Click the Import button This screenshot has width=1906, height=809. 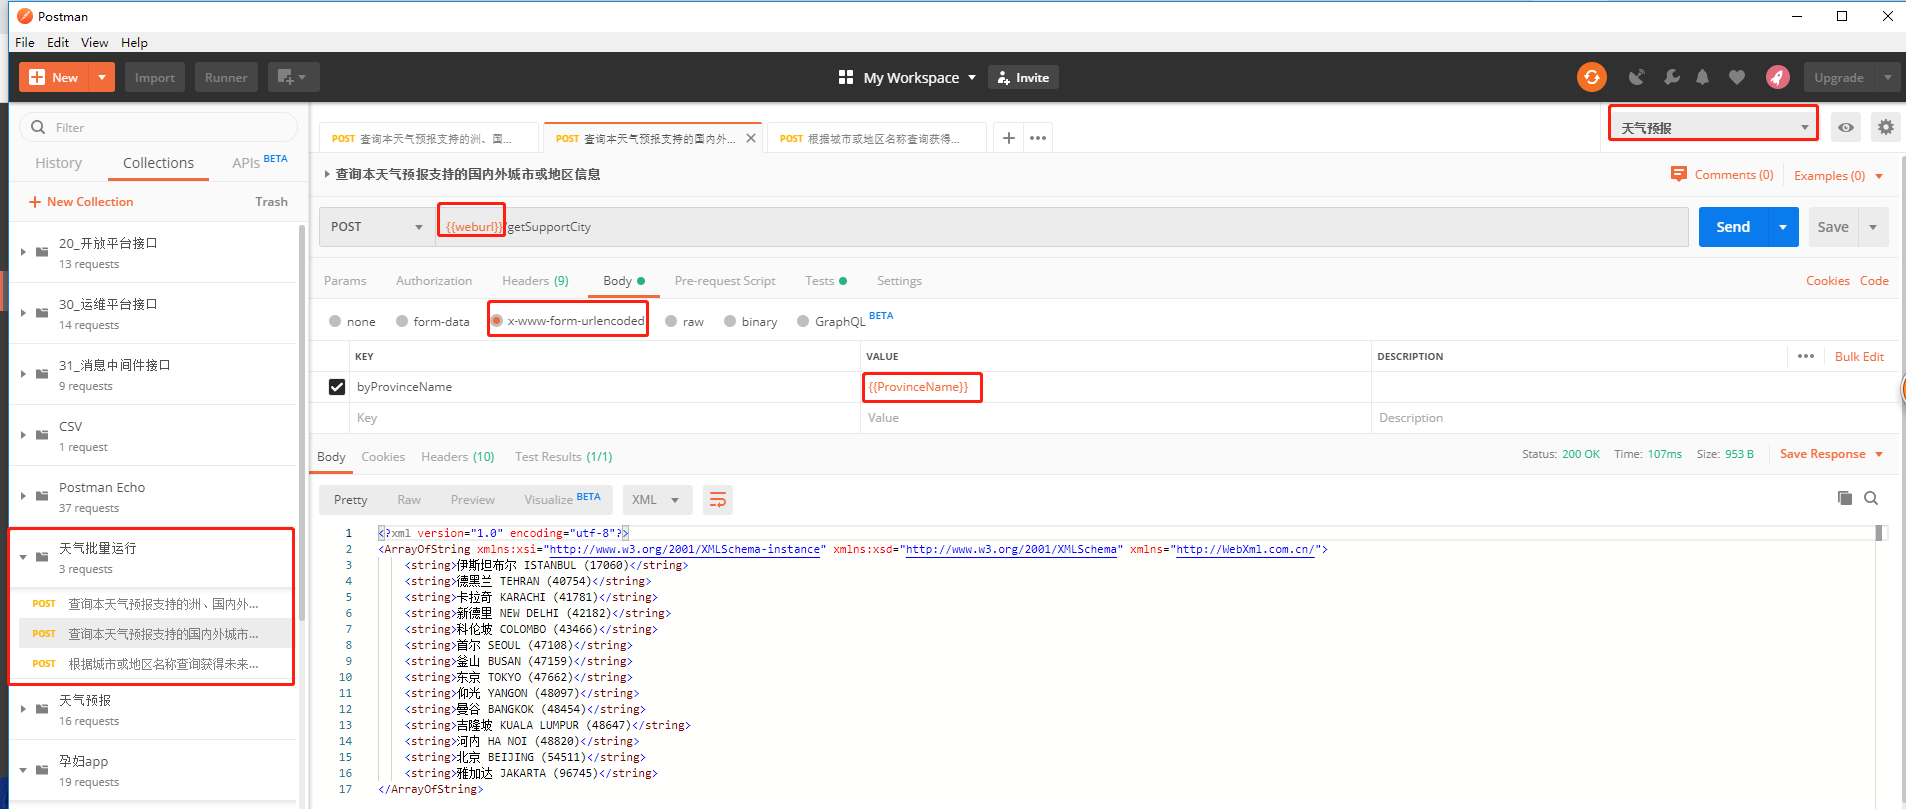point(155,77)
